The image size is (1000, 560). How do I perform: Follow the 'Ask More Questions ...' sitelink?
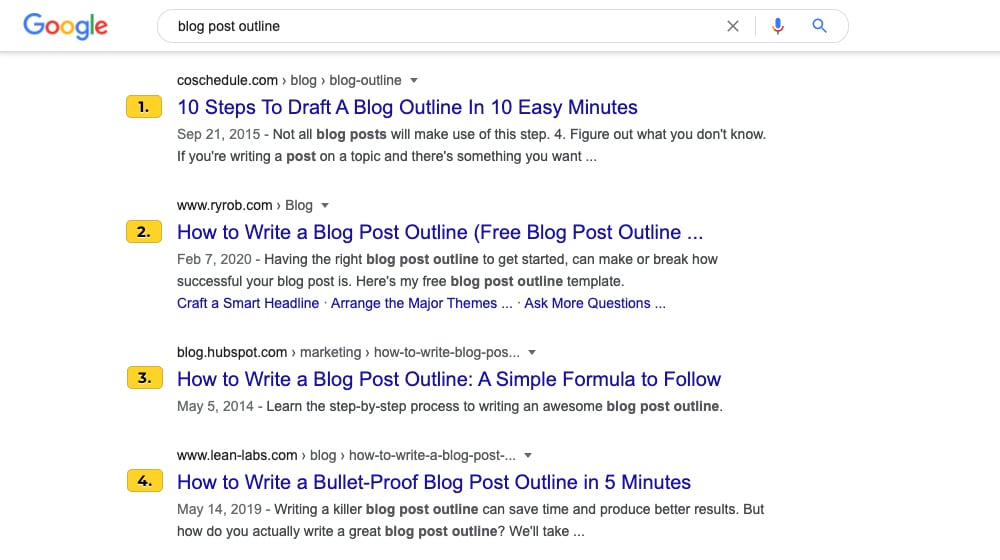tap(595, 304)
